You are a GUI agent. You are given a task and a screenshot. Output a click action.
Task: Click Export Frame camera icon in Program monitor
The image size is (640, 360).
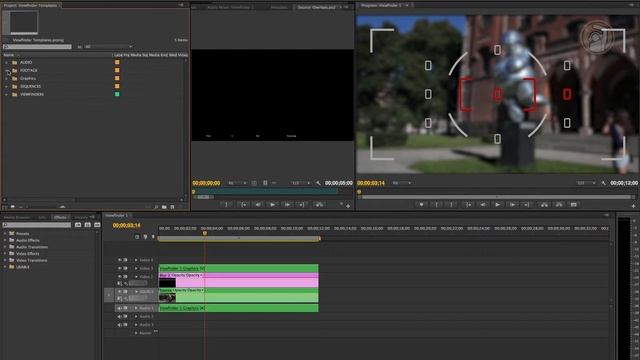(x=573, y=205)
